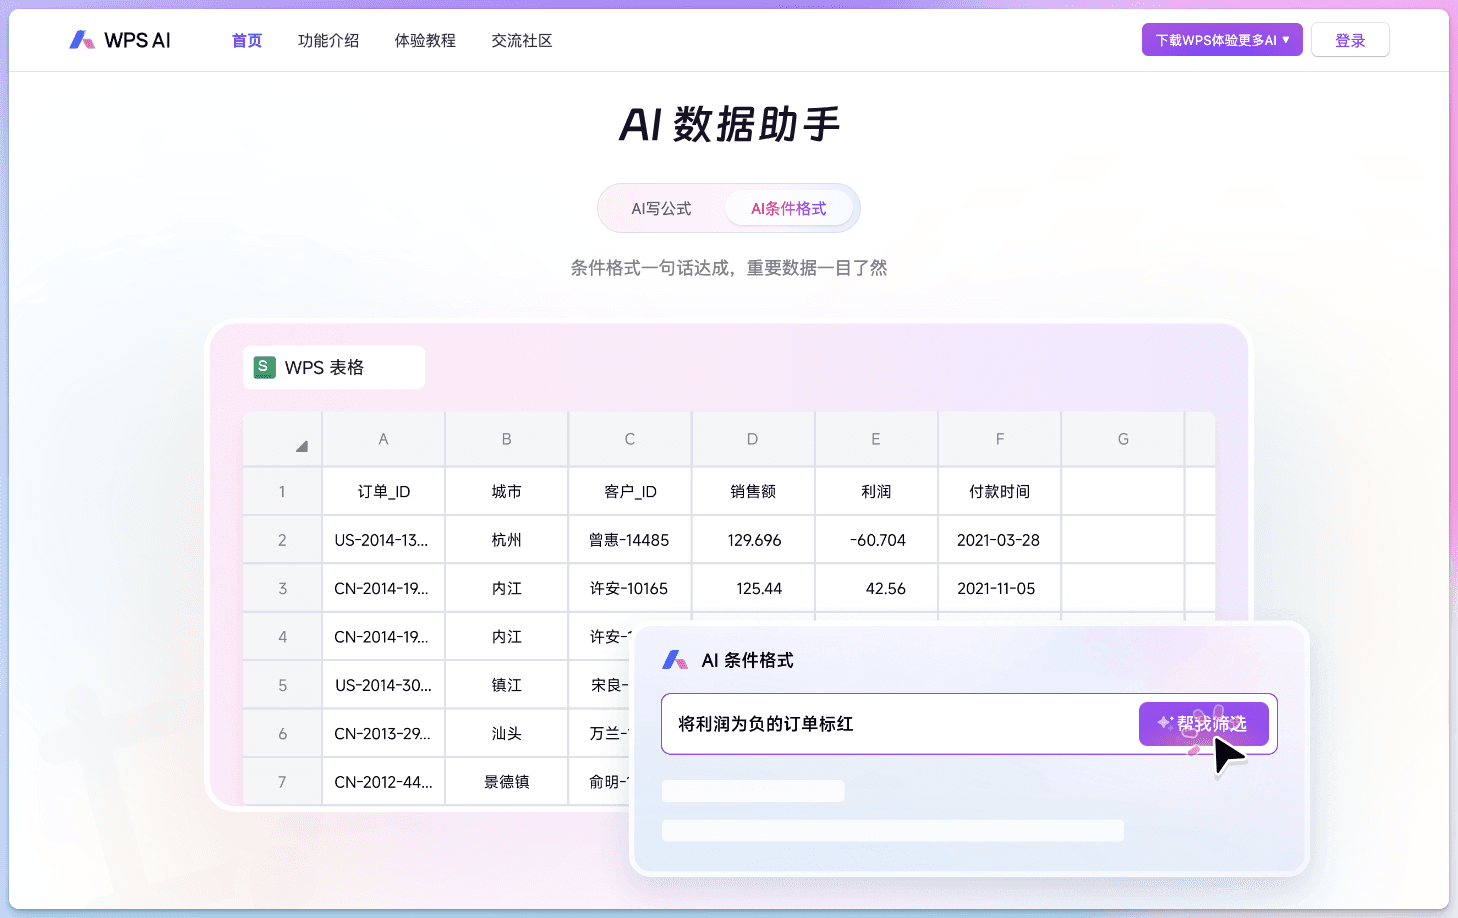Click the 汕头 cell
Screen dimensions: 1458x918
pos(507,734)
